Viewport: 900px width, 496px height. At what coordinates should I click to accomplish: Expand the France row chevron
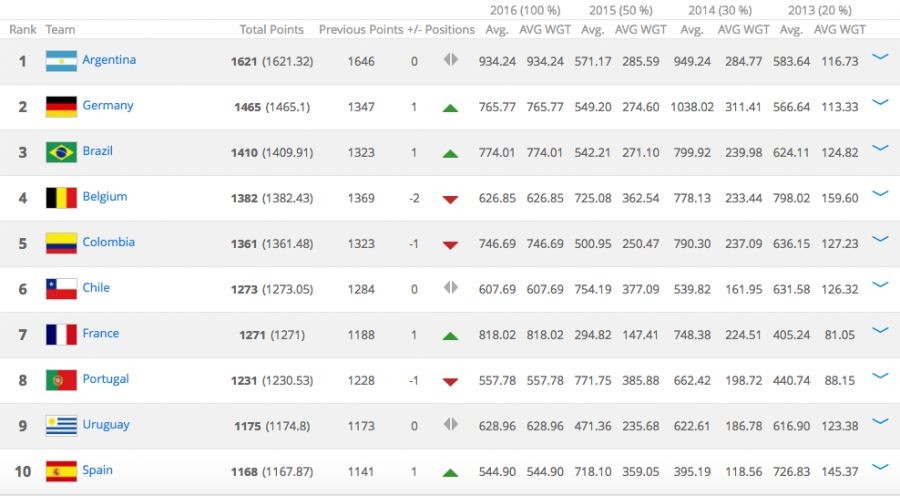coord(880,330)
